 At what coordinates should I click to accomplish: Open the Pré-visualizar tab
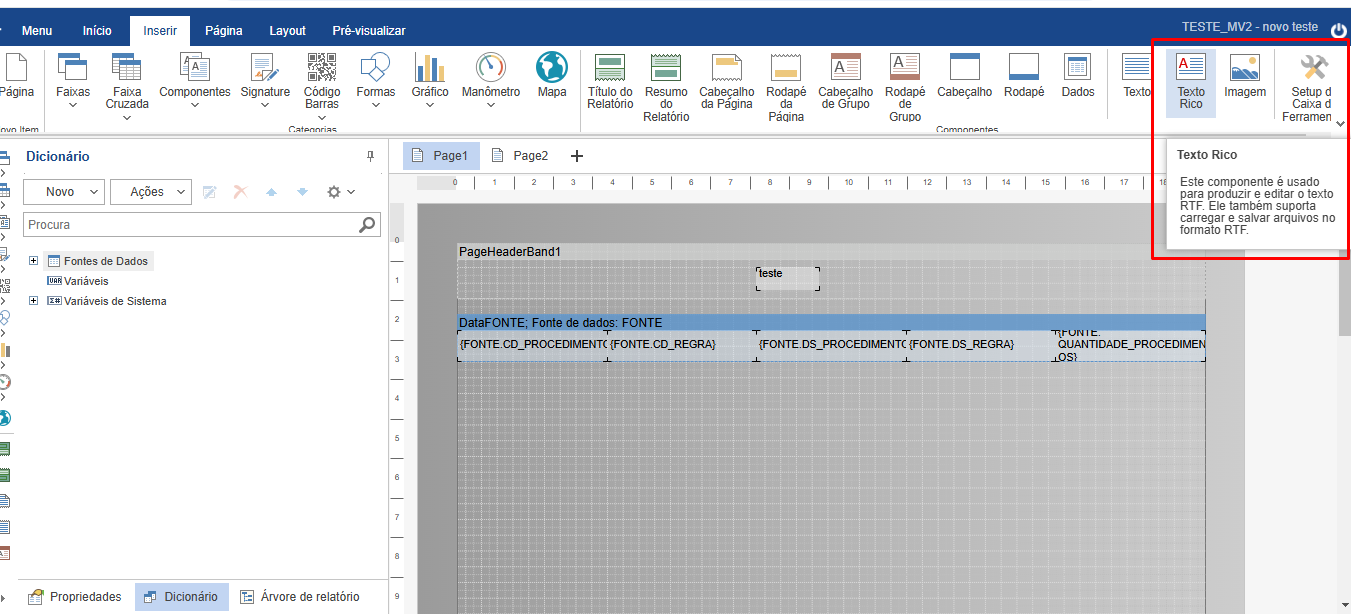click(368, 31)
